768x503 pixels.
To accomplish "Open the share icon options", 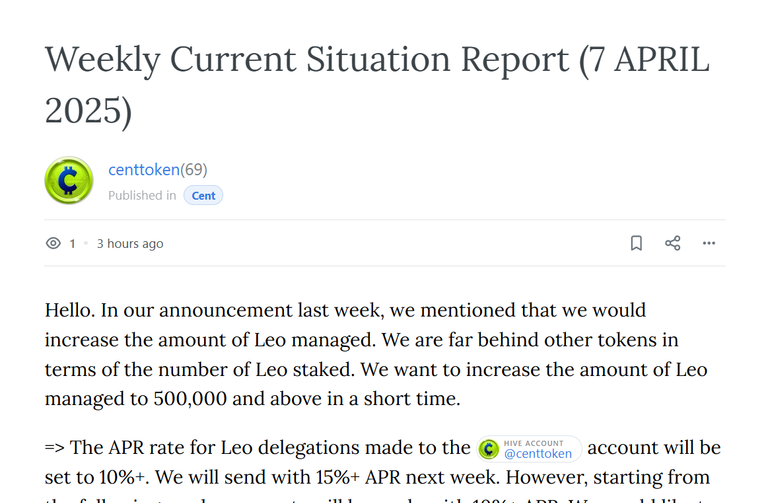I will click(672, 243).
